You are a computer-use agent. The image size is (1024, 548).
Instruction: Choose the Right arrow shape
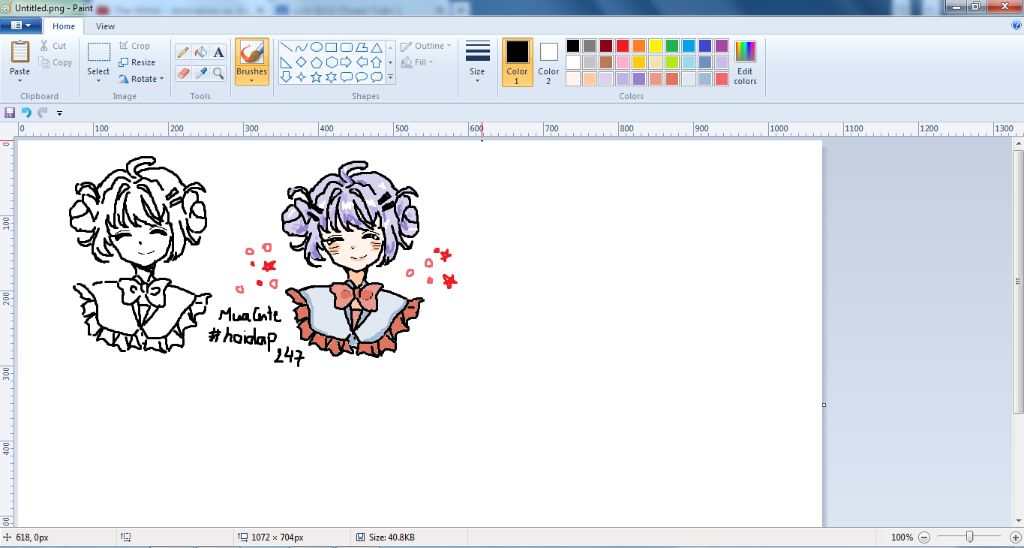[x=346, y=62]
